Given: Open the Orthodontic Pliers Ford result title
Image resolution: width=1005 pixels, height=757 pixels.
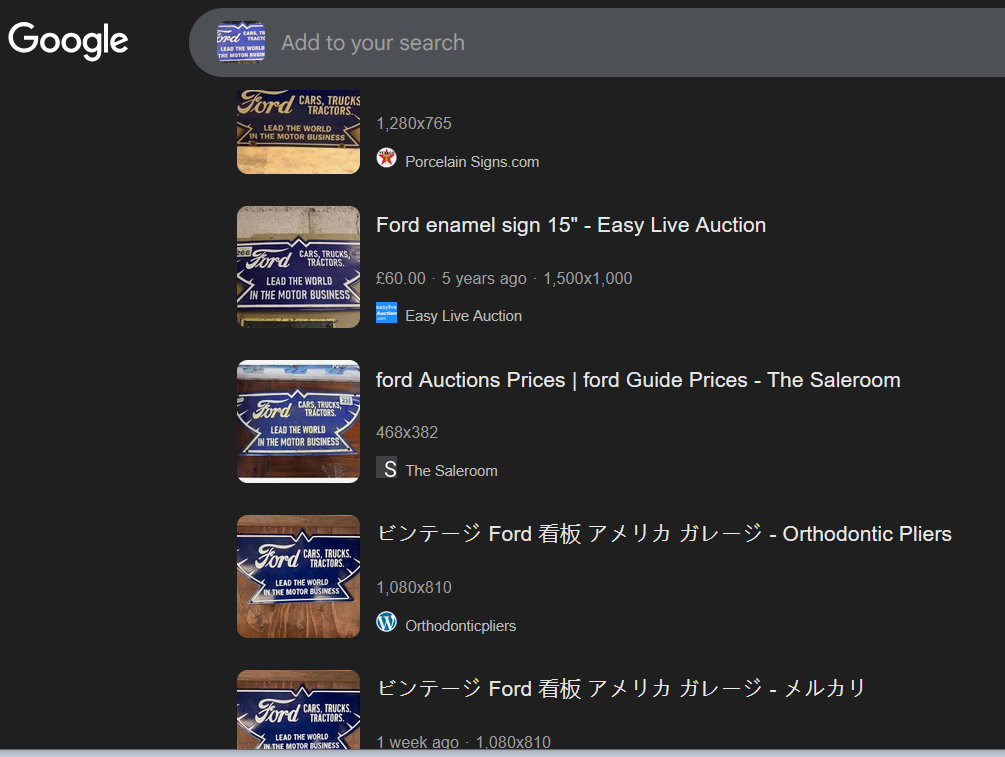Looking at the screenshot, I should [663, 534].
